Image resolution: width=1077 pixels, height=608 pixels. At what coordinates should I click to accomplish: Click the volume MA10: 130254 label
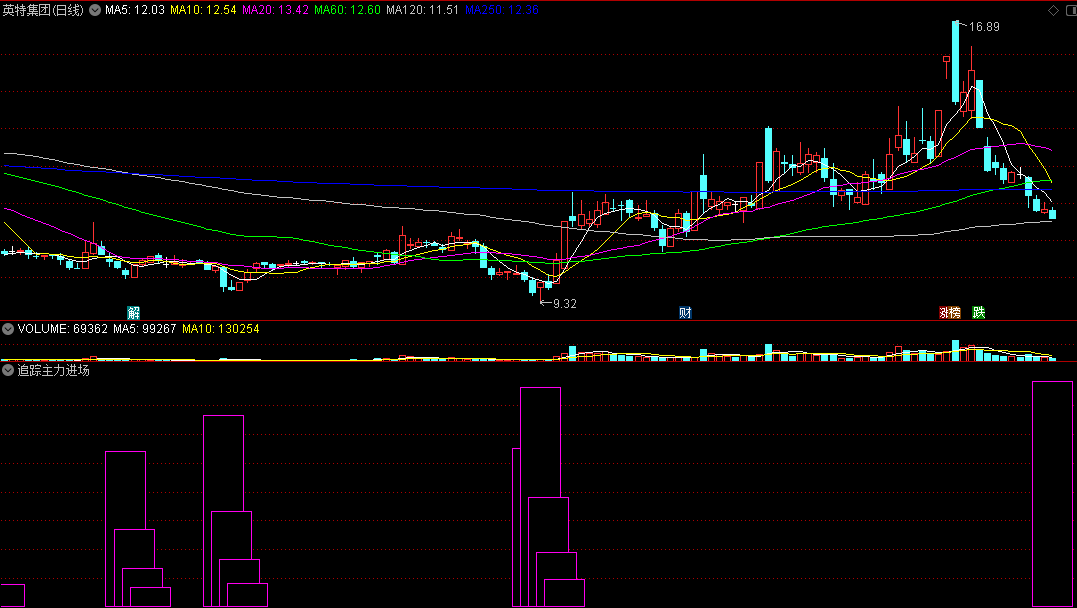(x=220, y=329)
